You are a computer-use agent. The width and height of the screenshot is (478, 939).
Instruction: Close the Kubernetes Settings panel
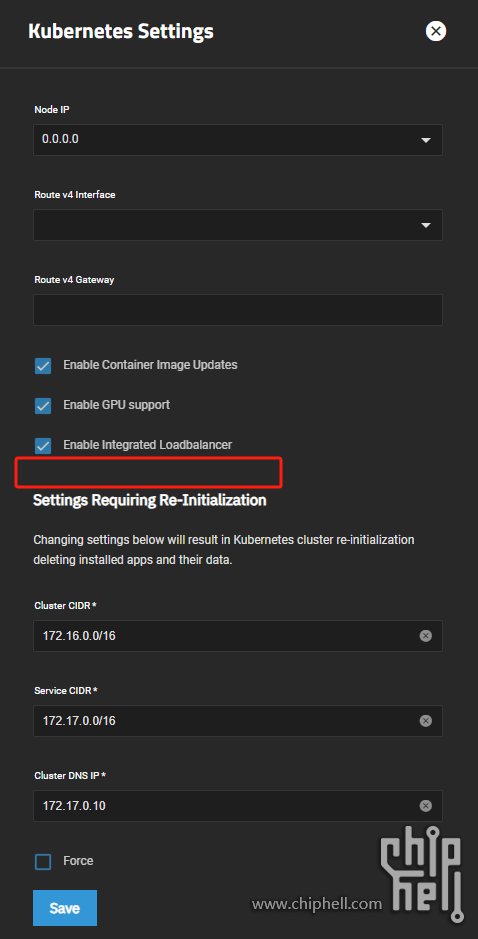tap(435, 31)
